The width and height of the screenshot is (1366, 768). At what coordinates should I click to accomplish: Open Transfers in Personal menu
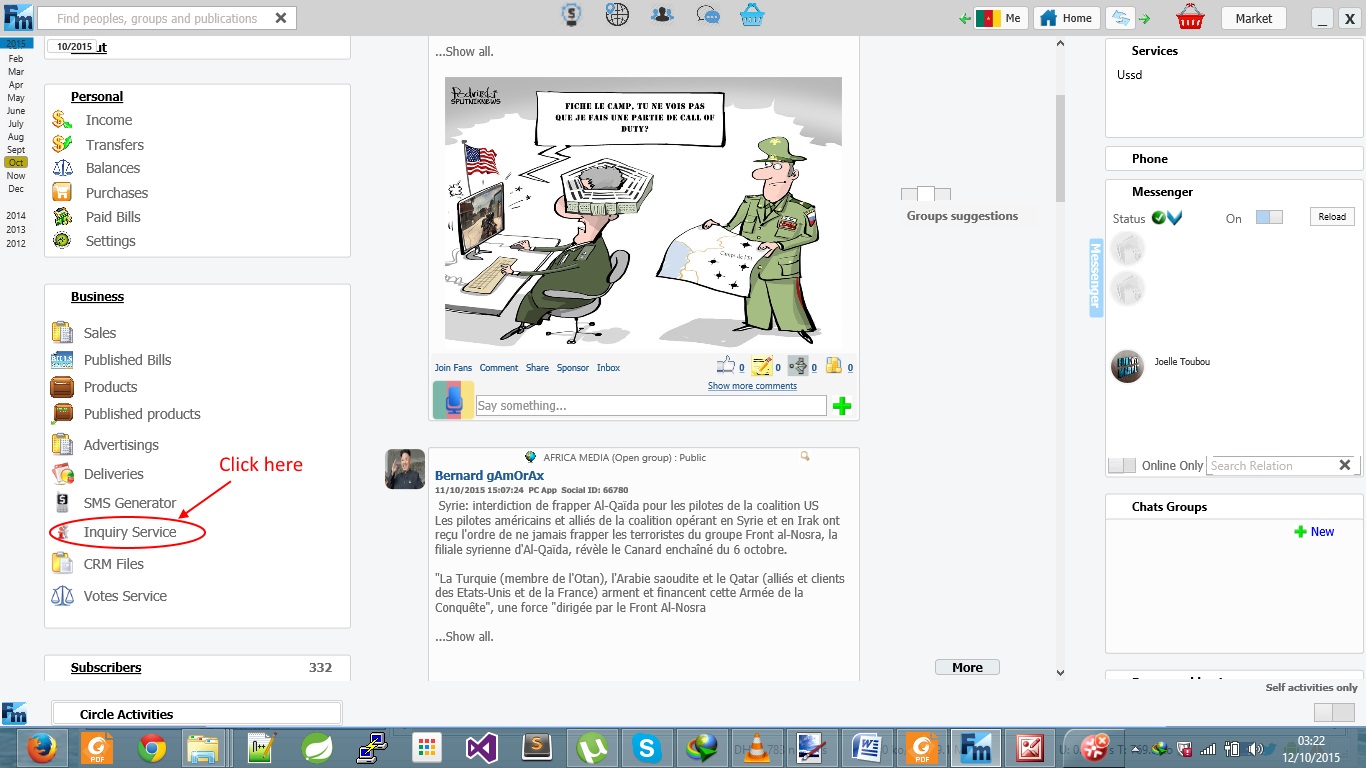tap(114, 144)
